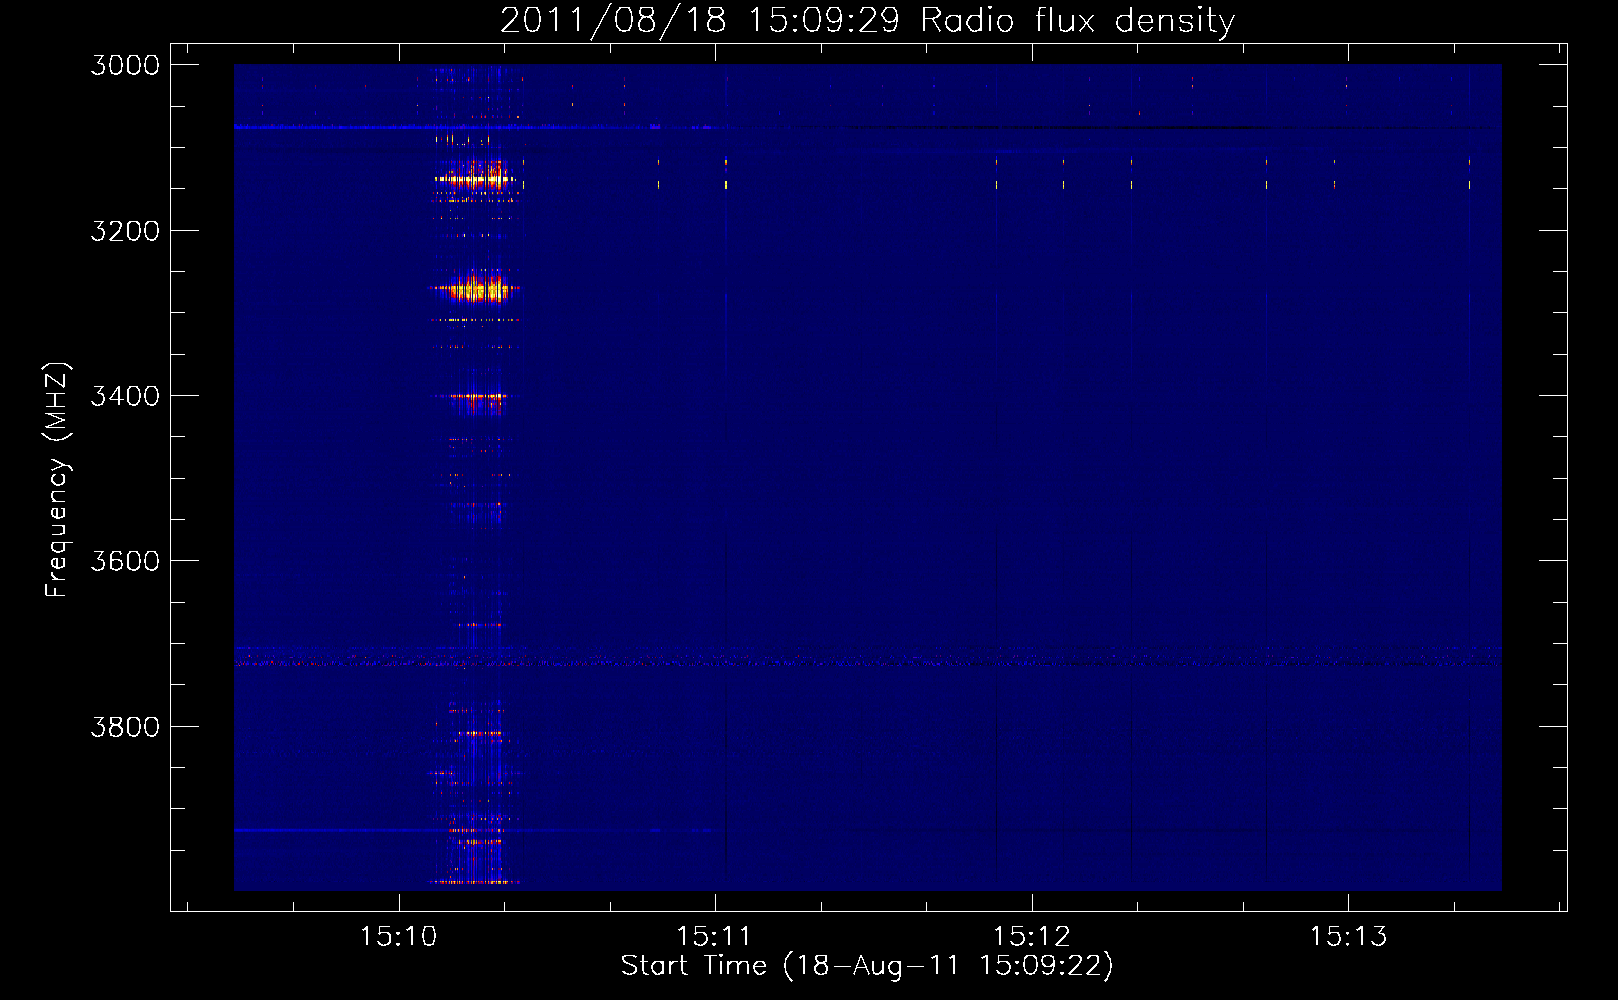Click the '3400' frequency axis label

pos(125,396)
